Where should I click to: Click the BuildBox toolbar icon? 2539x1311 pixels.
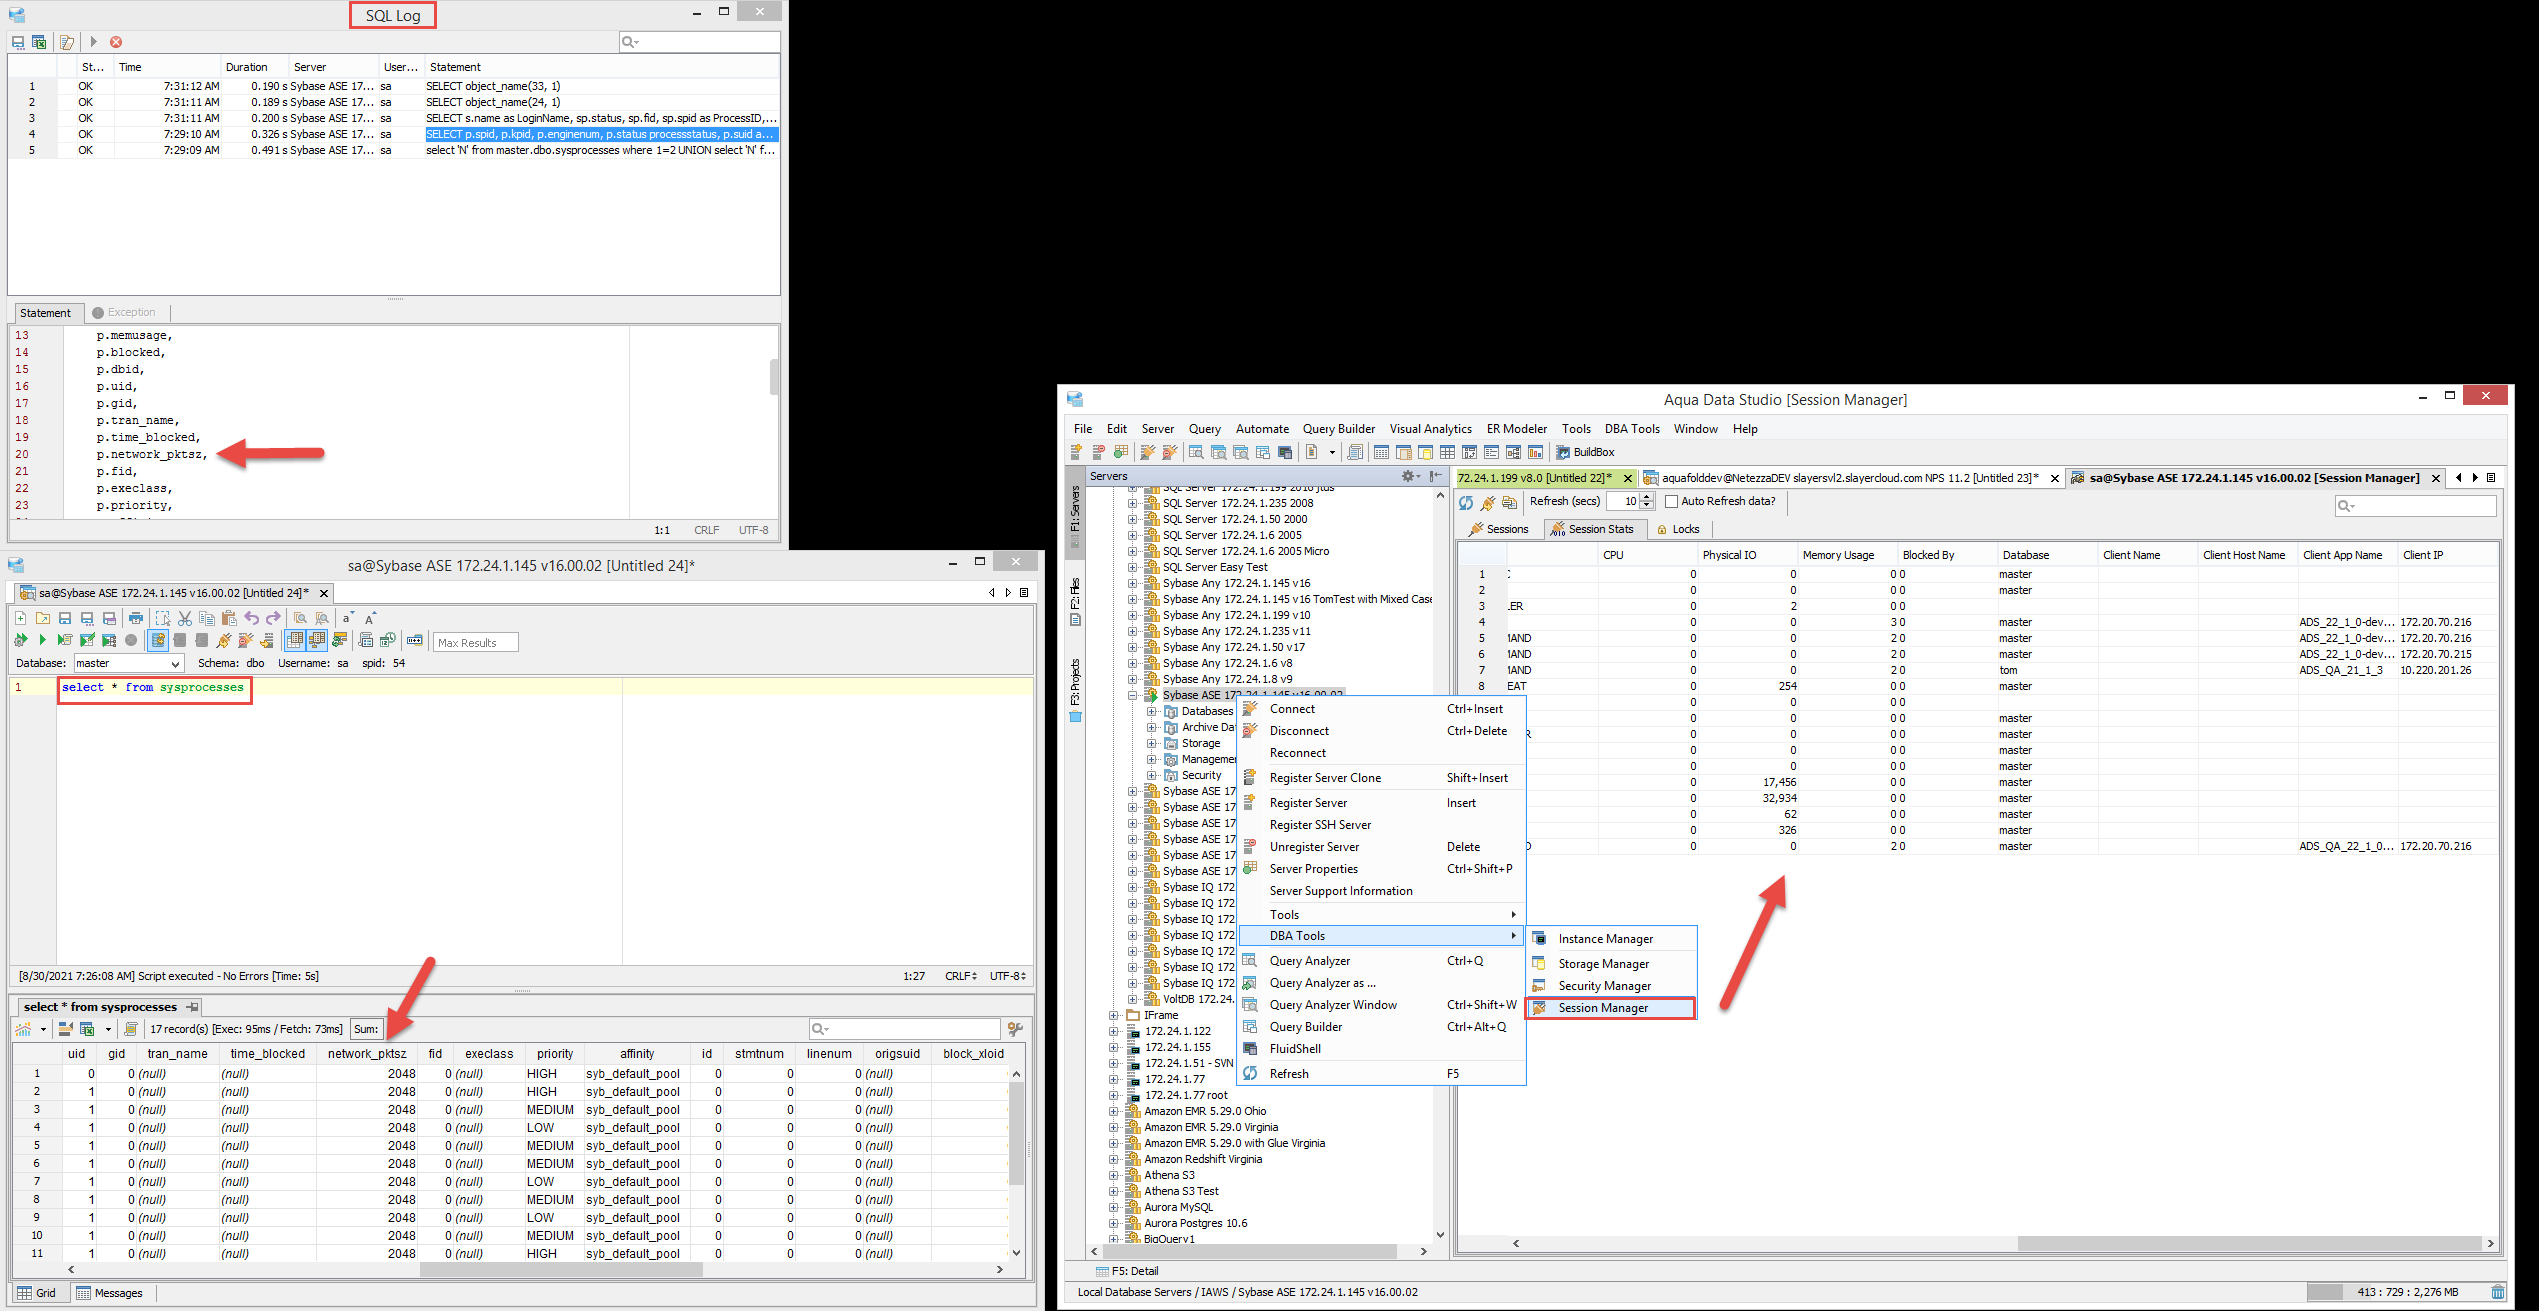point(1563,452)
